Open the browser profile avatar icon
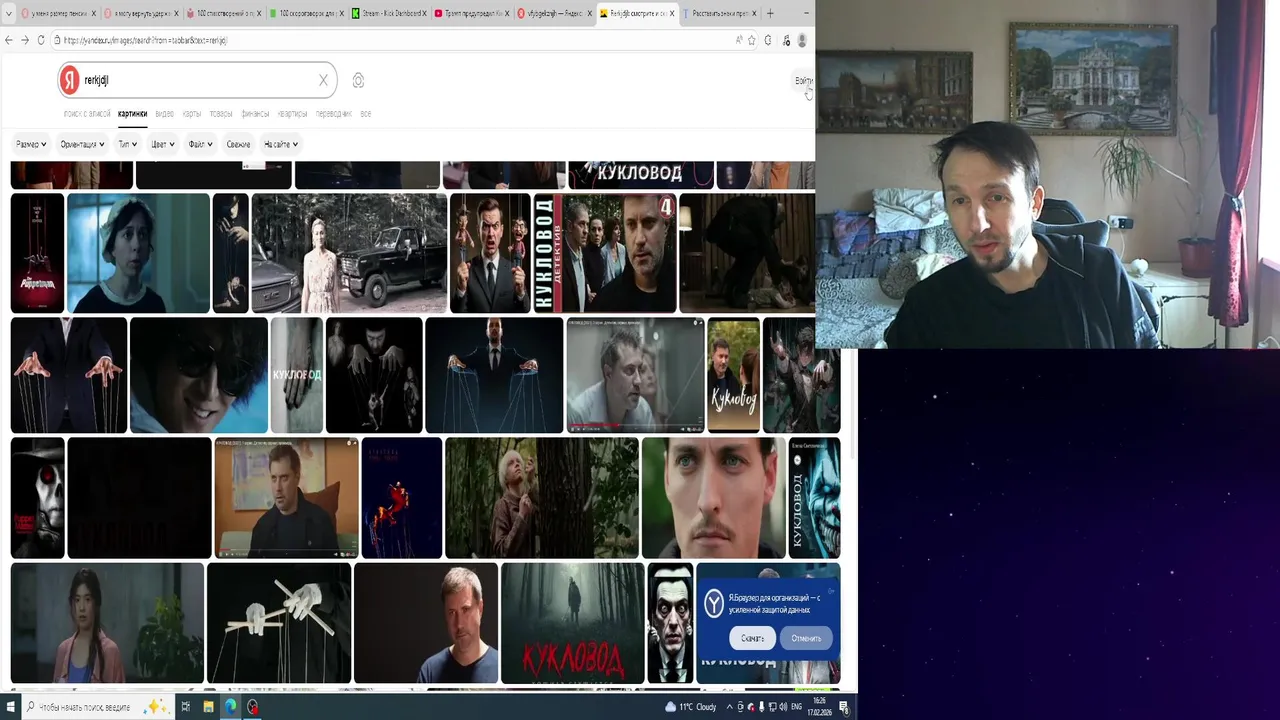The height and width of the screenshot is (720, 1280). [802, 40]
